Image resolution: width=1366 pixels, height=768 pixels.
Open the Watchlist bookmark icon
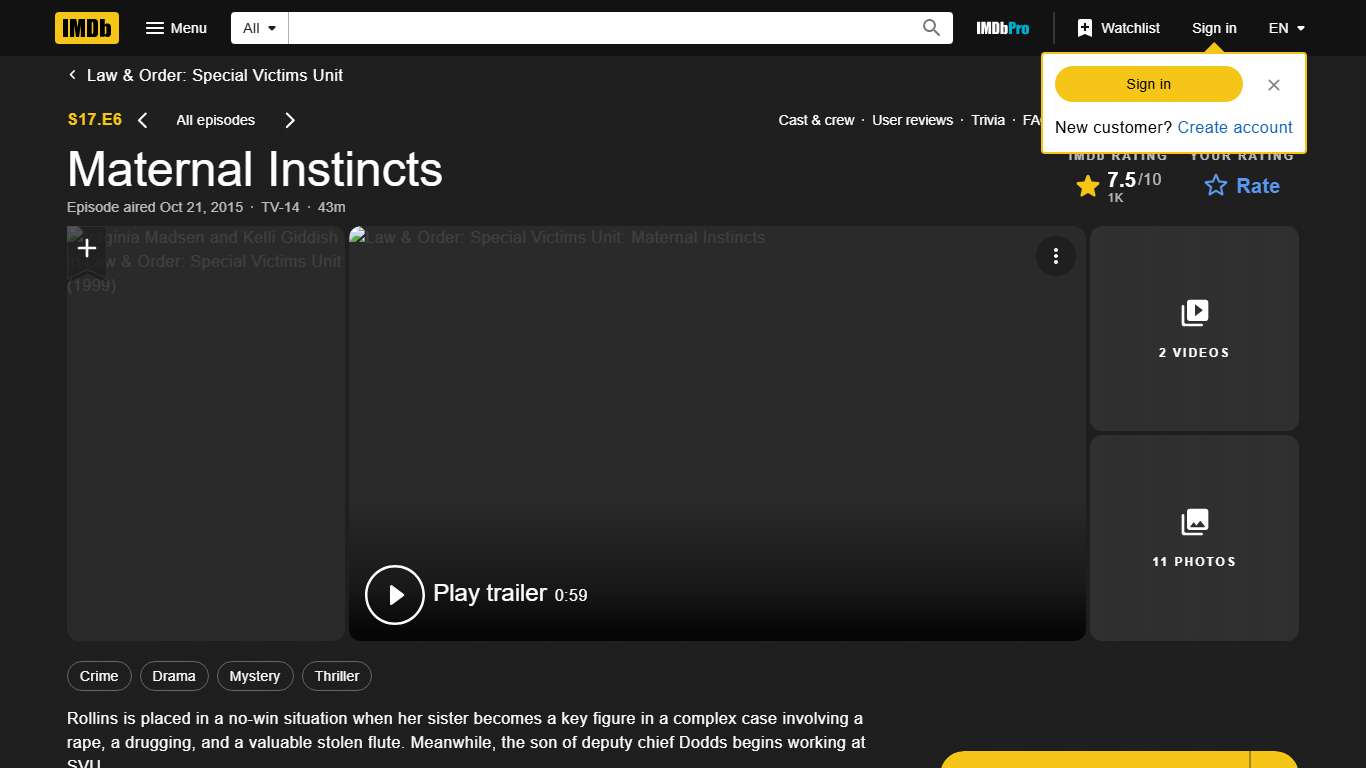point(1086,28)
